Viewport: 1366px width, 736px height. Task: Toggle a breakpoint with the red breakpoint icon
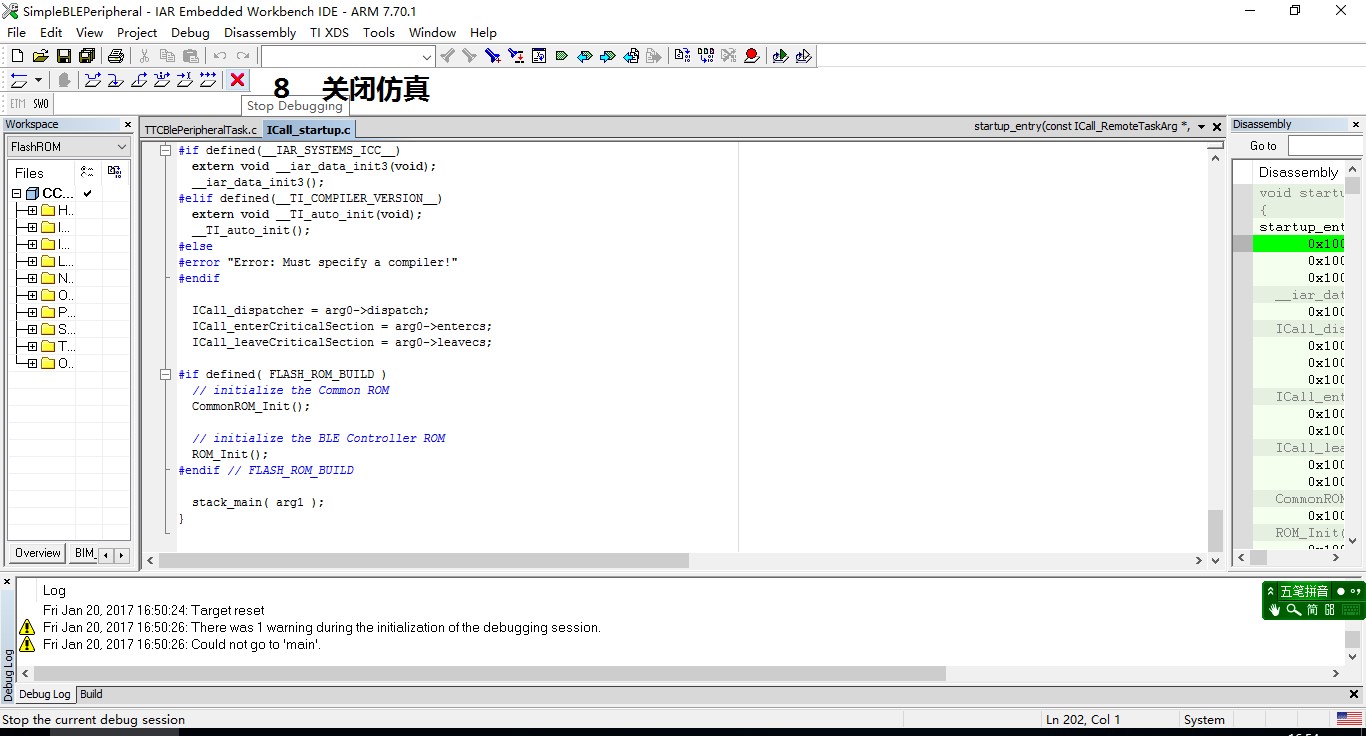752,56
